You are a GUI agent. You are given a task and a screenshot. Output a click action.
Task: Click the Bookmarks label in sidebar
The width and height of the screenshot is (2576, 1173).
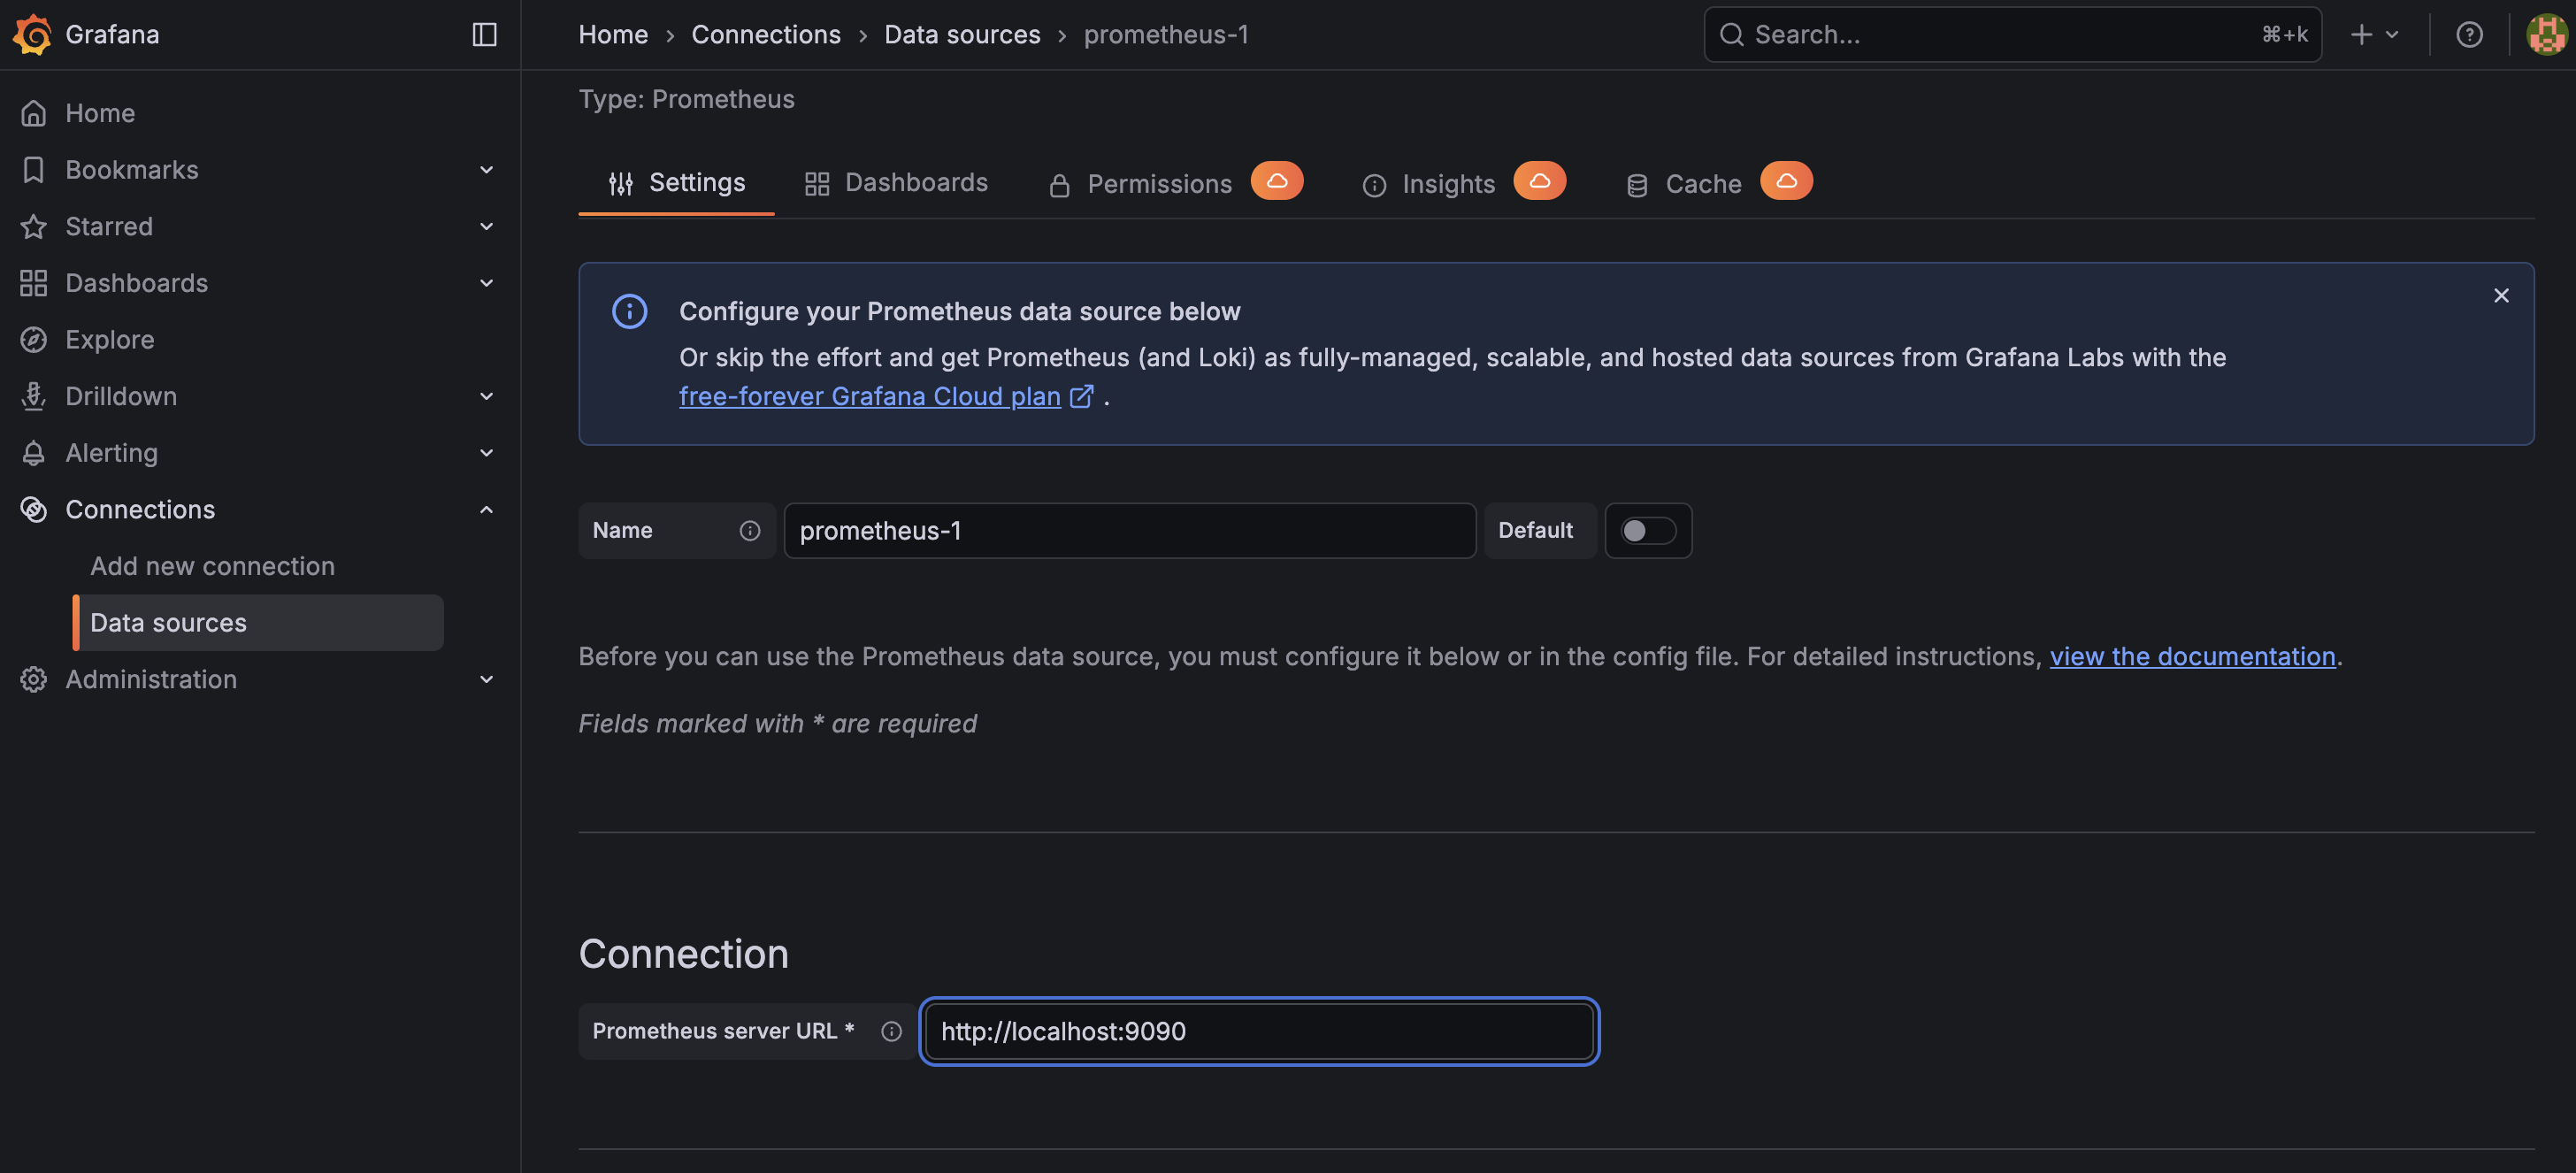[x=132, y=170]
